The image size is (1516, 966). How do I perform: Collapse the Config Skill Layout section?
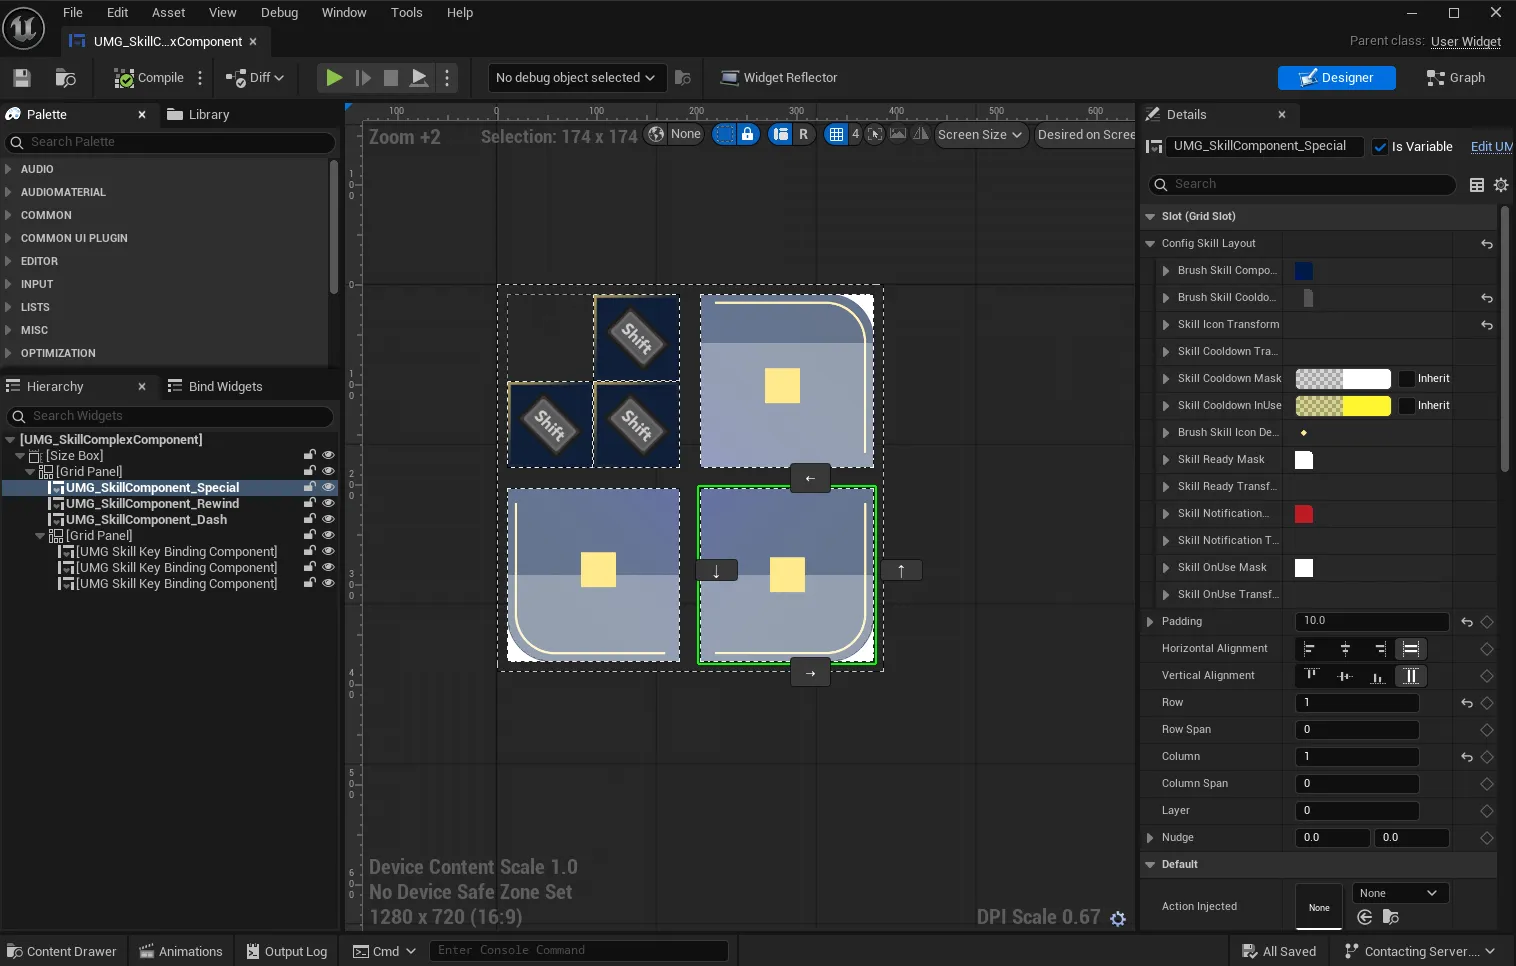coord(1150,243)
